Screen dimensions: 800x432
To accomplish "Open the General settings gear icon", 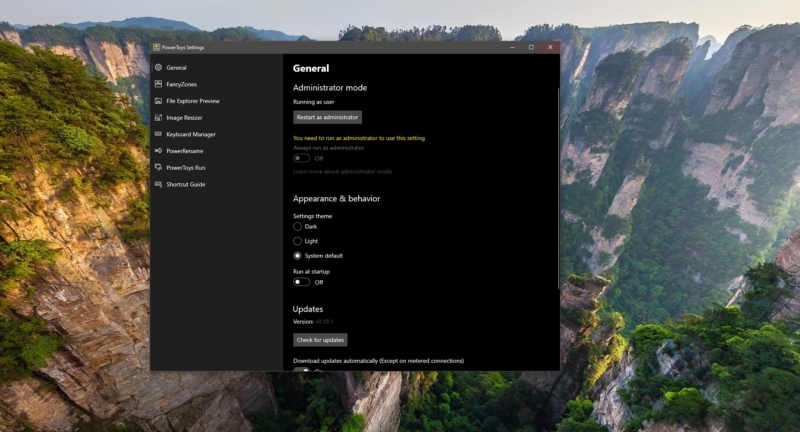I will 158,68.
